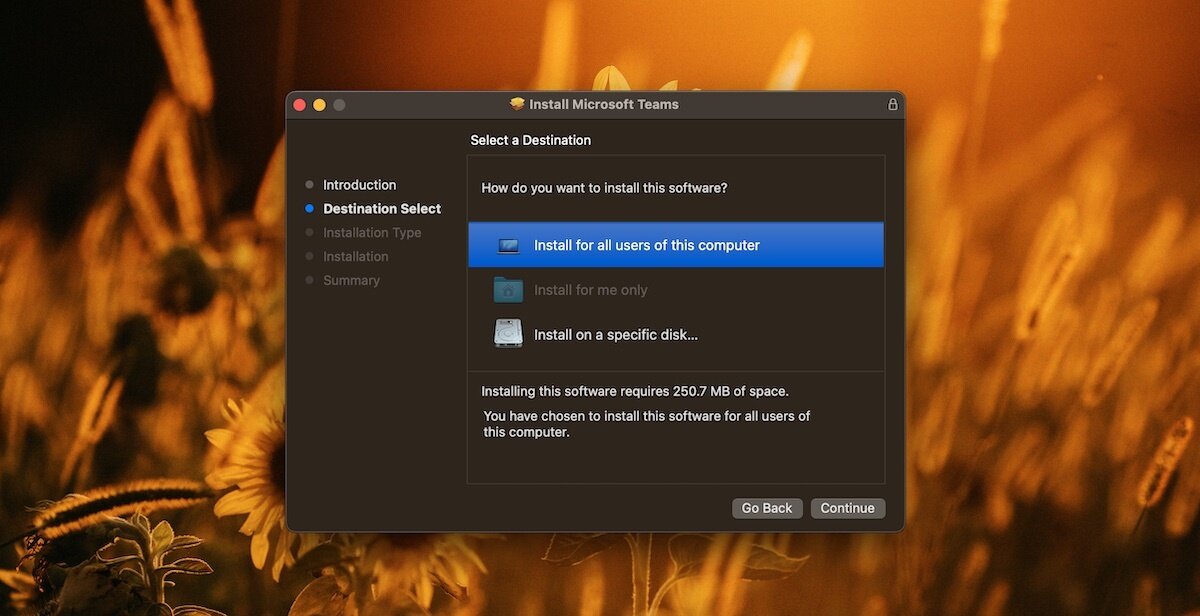Pick "Install on a specific disk..." option
Image resolution: width=1200 pixels, height=616 pixels.
pyautogui.click(x=615, y=335)
